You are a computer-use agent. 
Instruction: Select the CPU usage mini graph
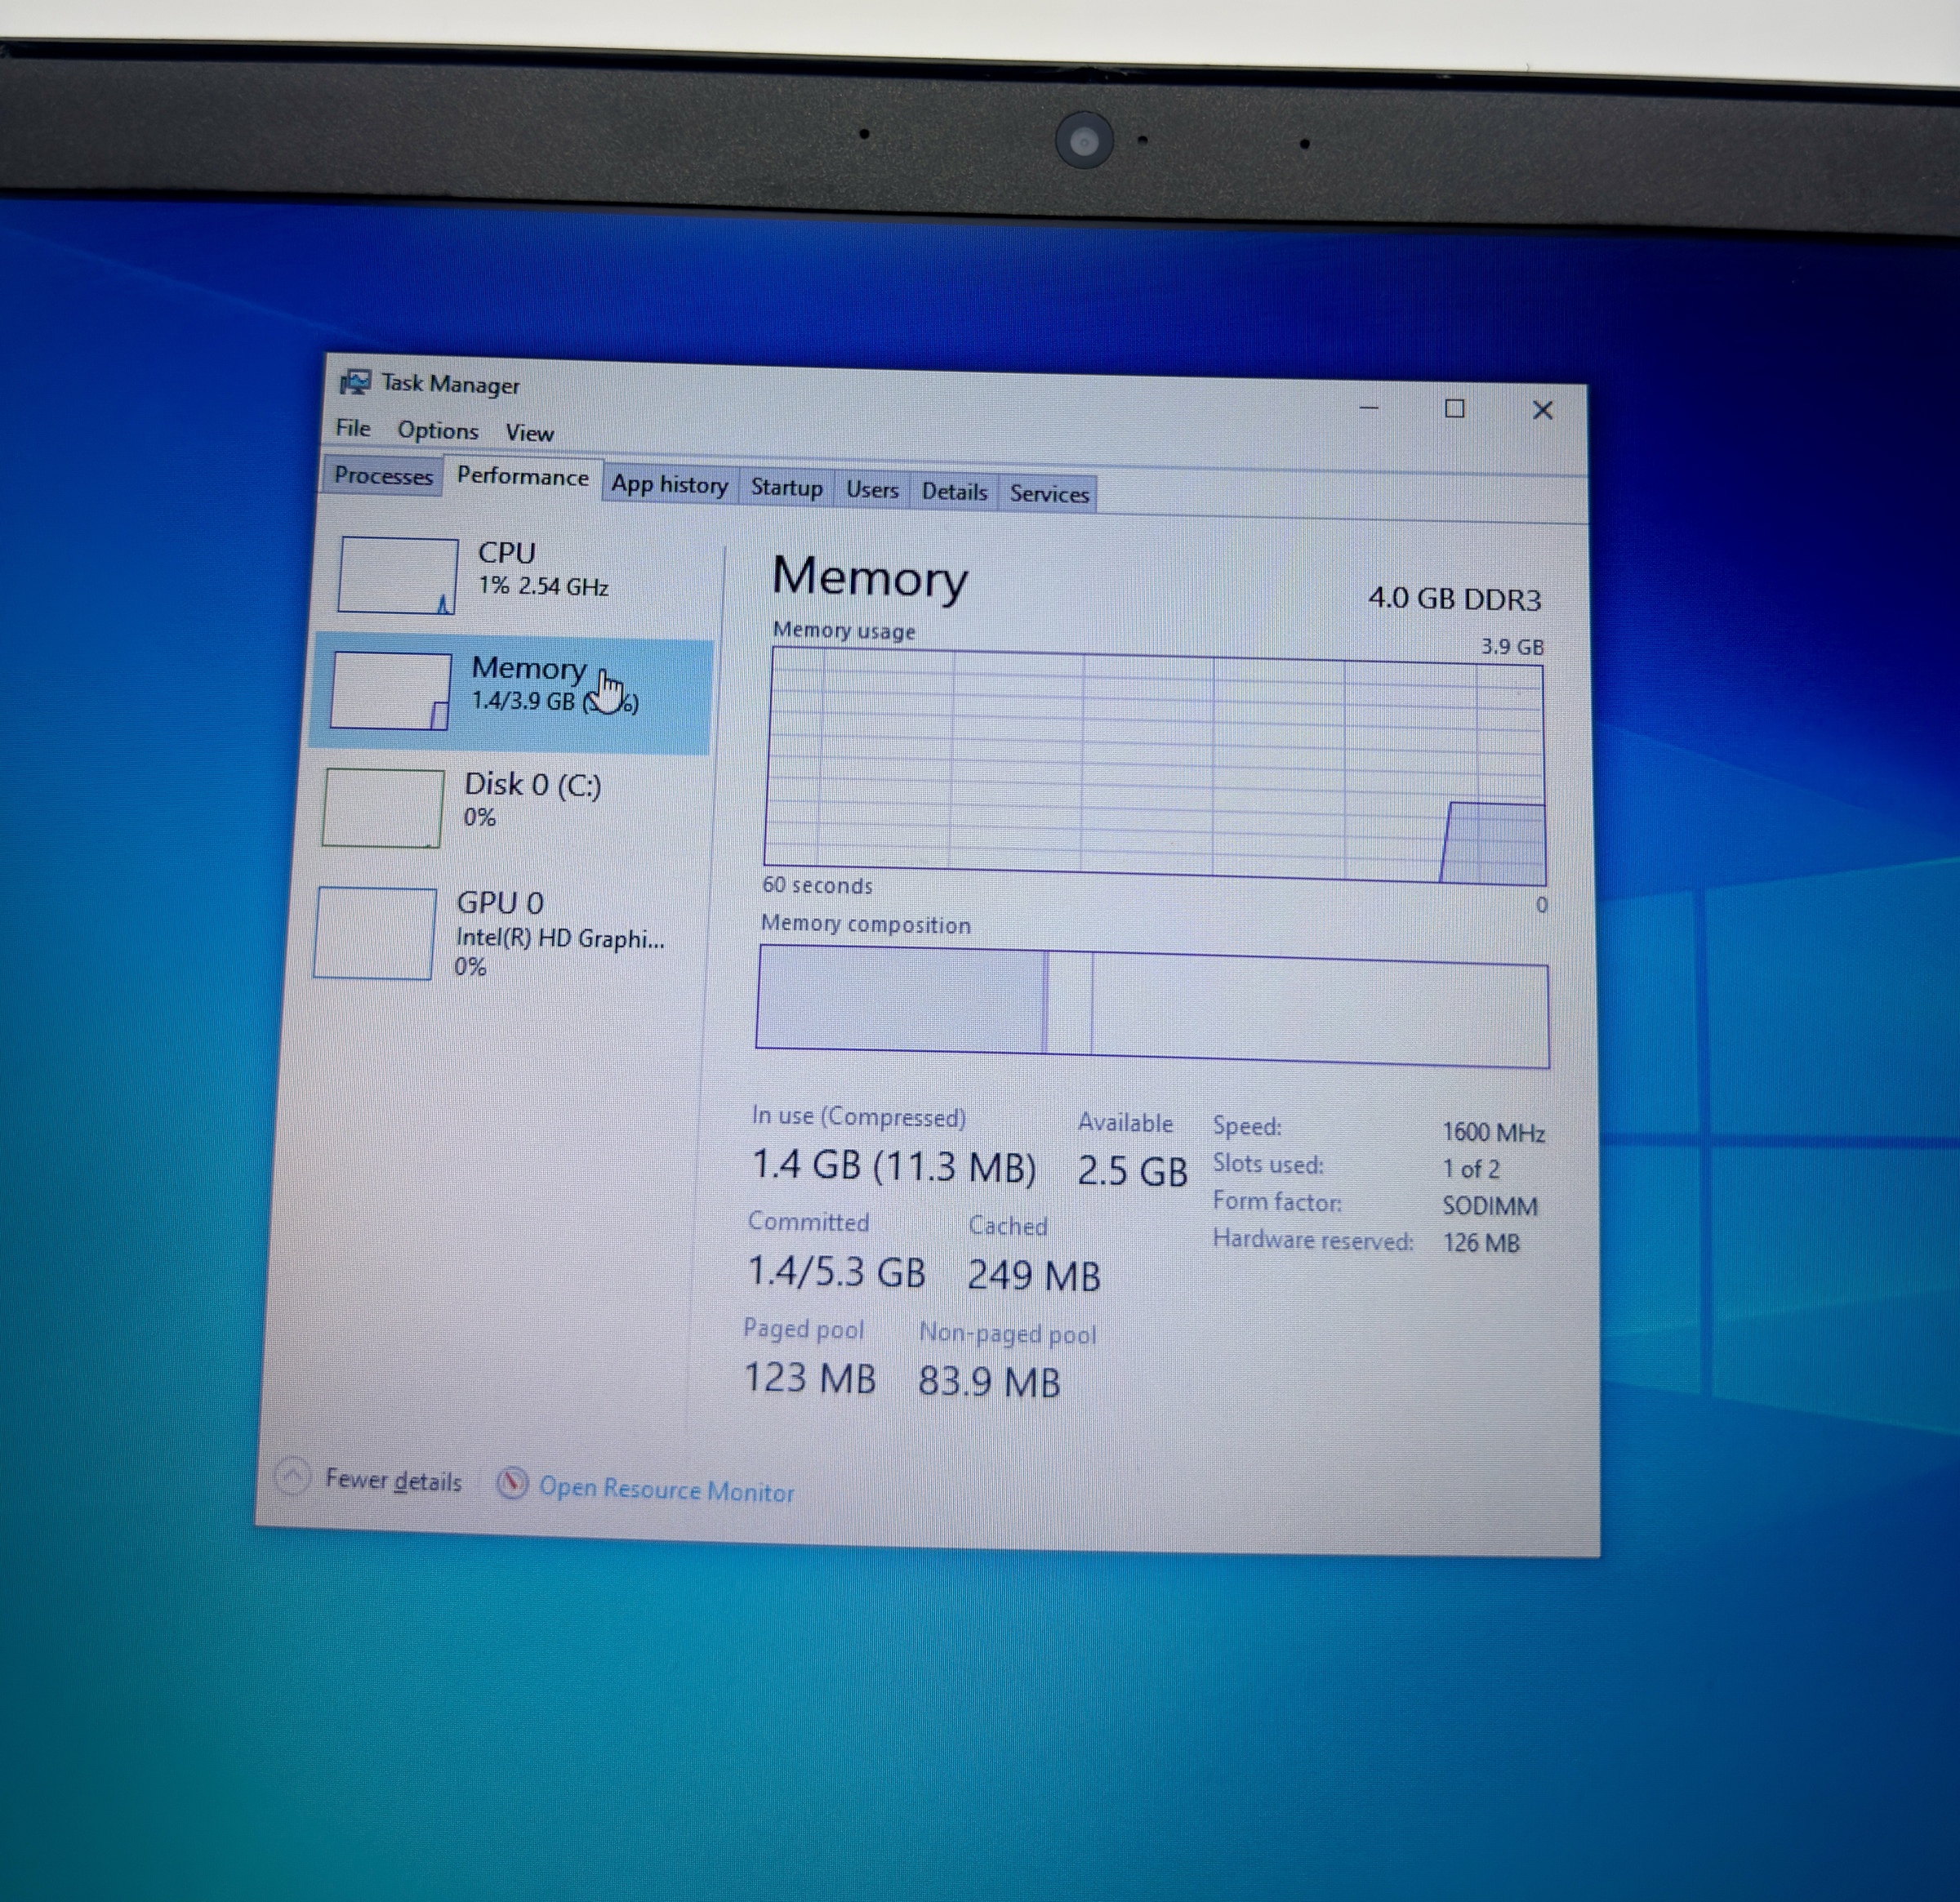coord(398,575)
